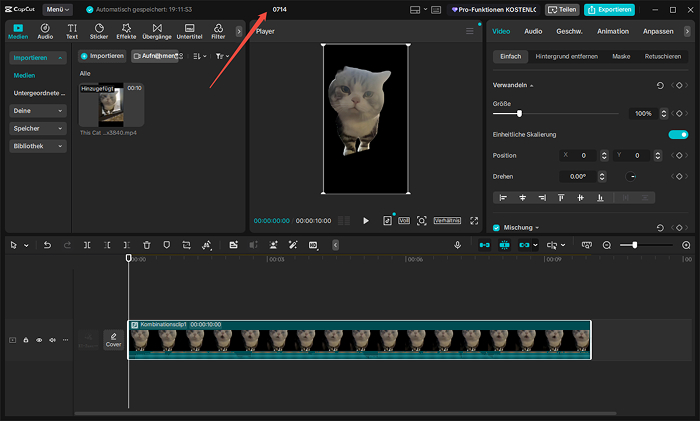Click the loop/reverse clip icon
Viewport: 700px width, 421px height.
[x=186, y=245]
